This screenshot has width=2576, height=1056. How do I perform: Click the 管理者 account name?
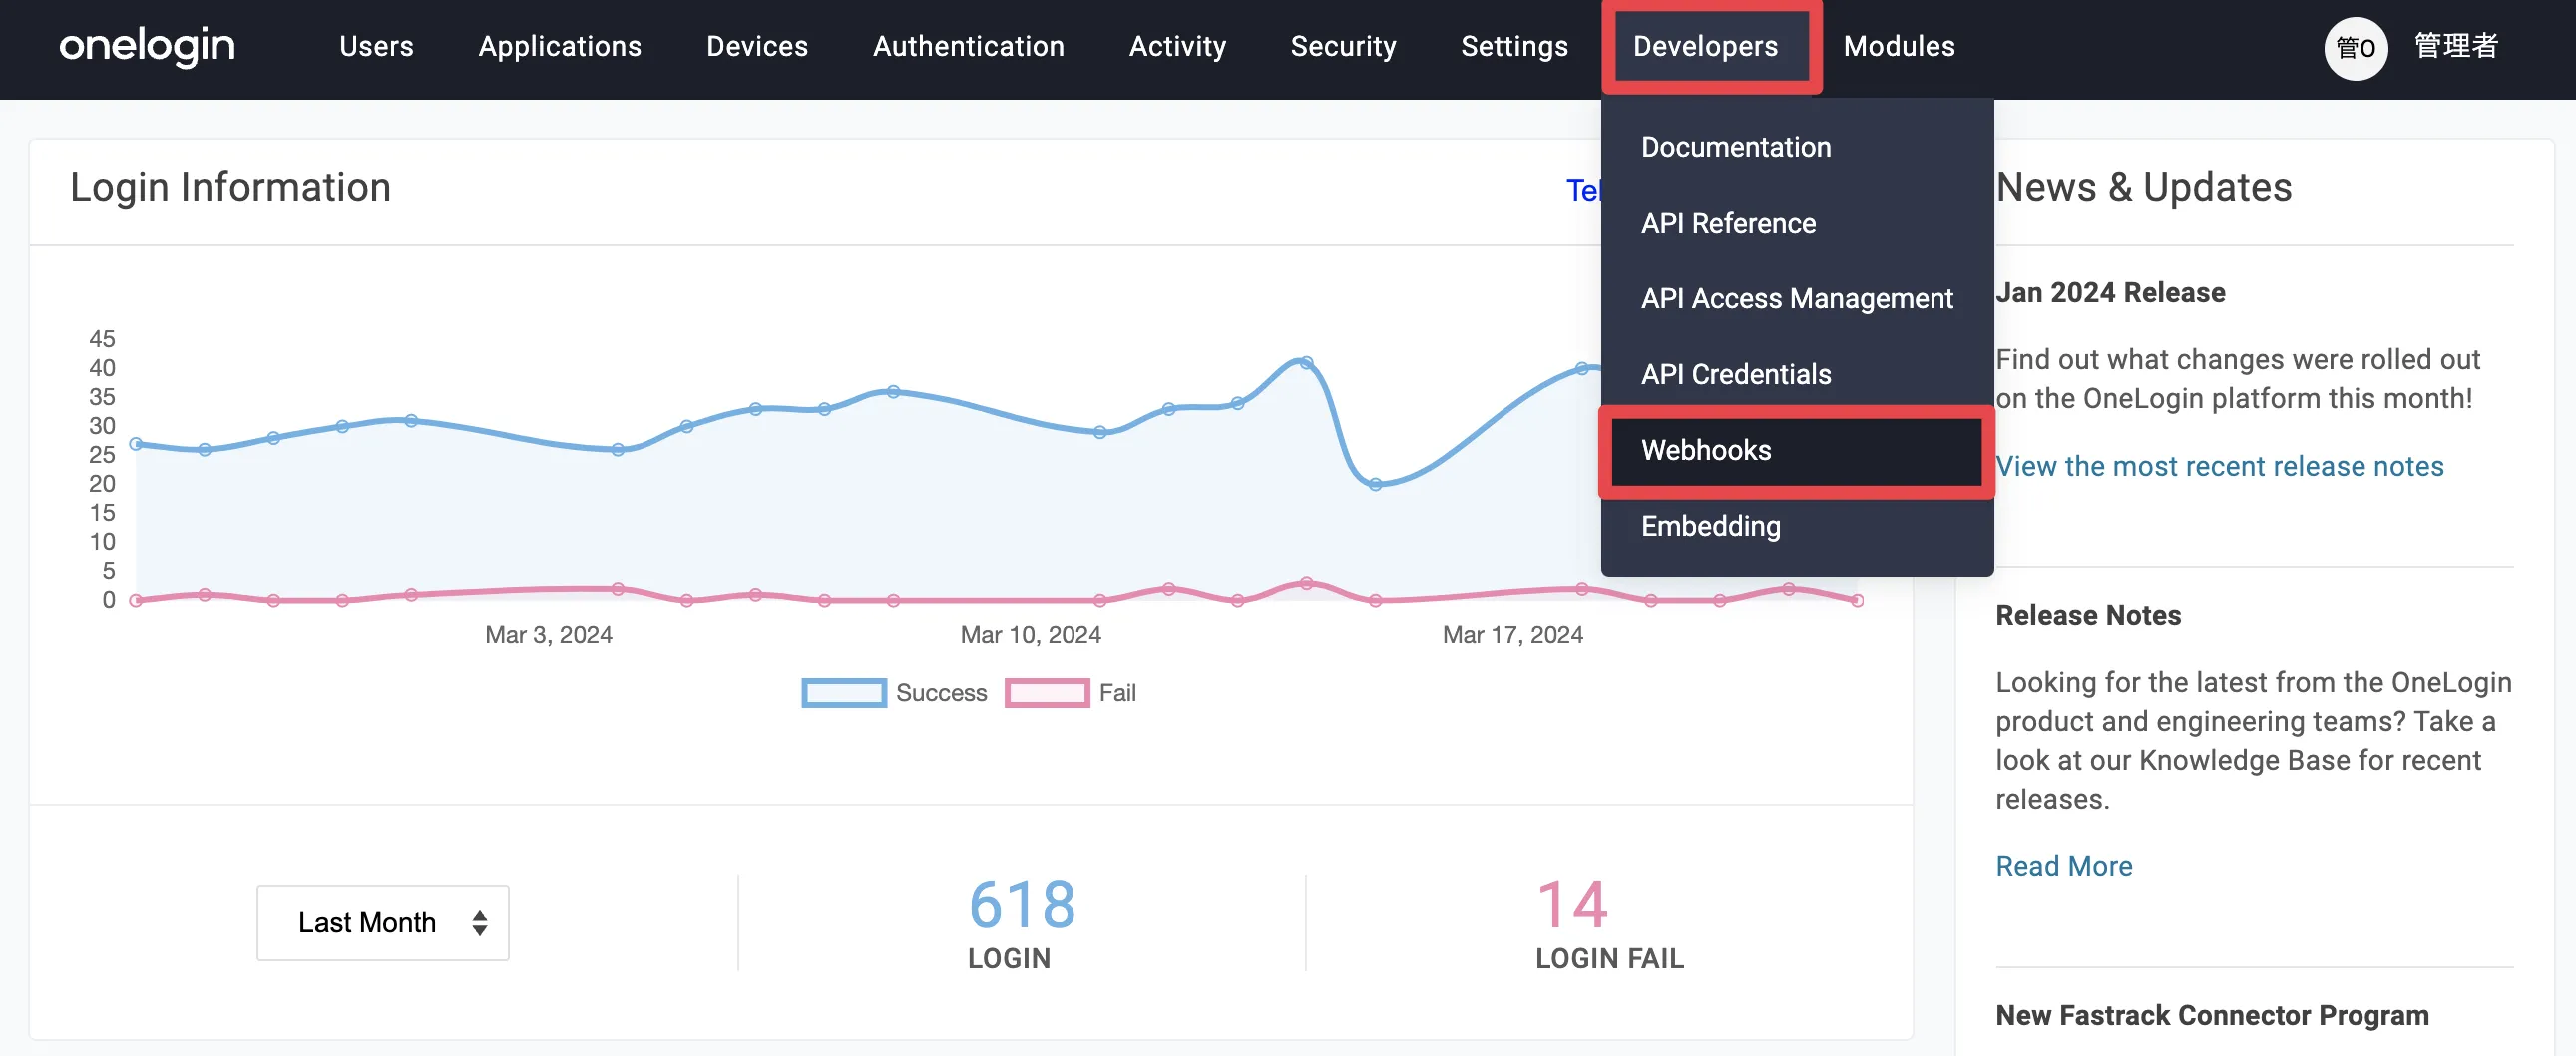tap(2455, 46)
